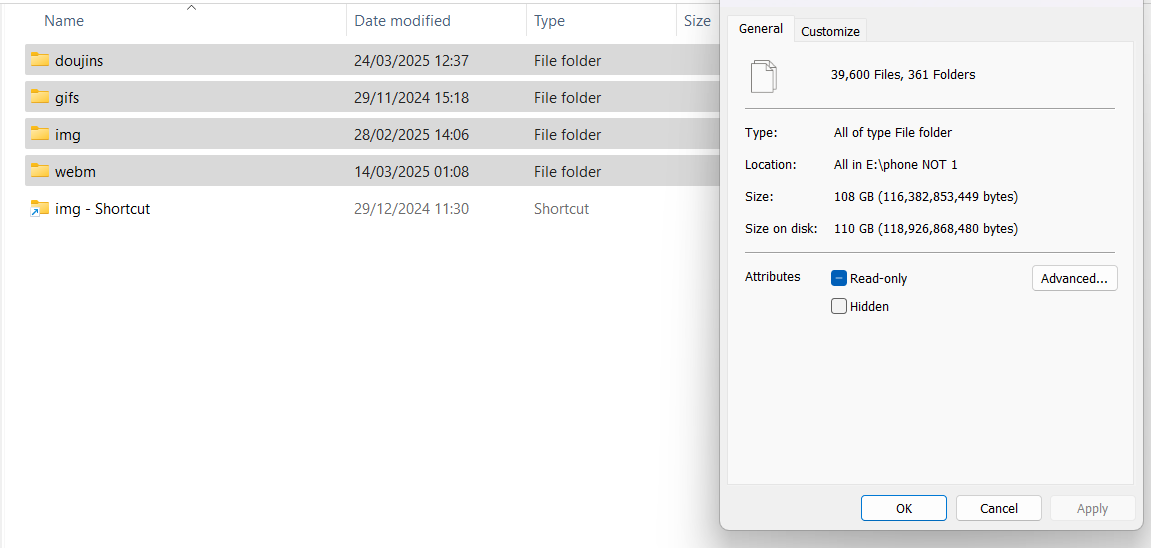Screen dimensions: 1151x548
Task: Click the 'Type:' label in Properties
Action: click(760, 133)
